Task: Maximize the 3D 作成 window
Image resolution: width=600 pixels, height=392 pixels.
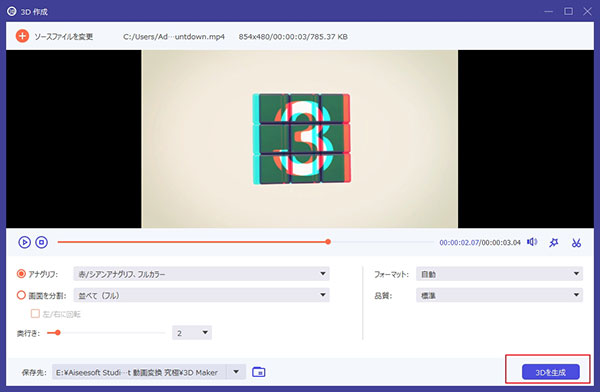Action: click(569, 11)
